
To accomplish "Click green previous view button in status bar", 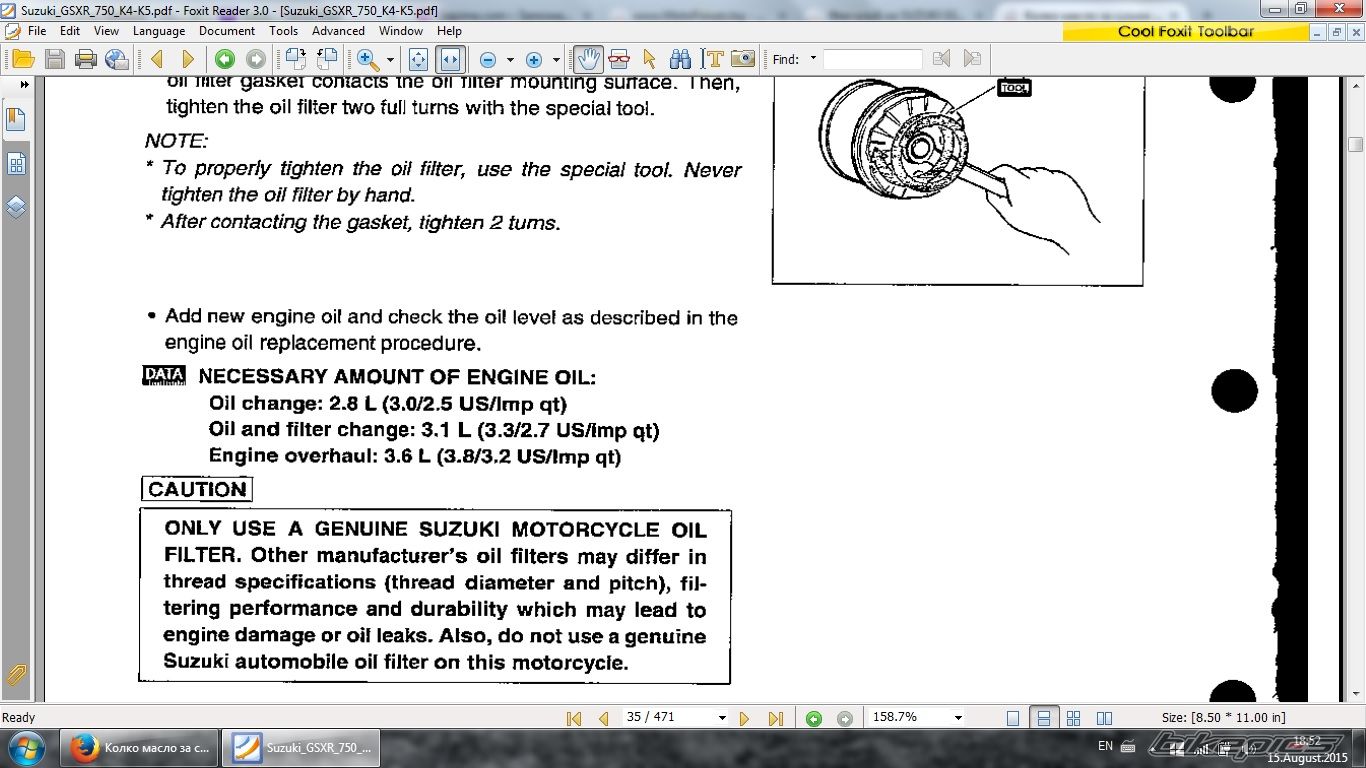I will pyautogui.click(x=814, y=718).
